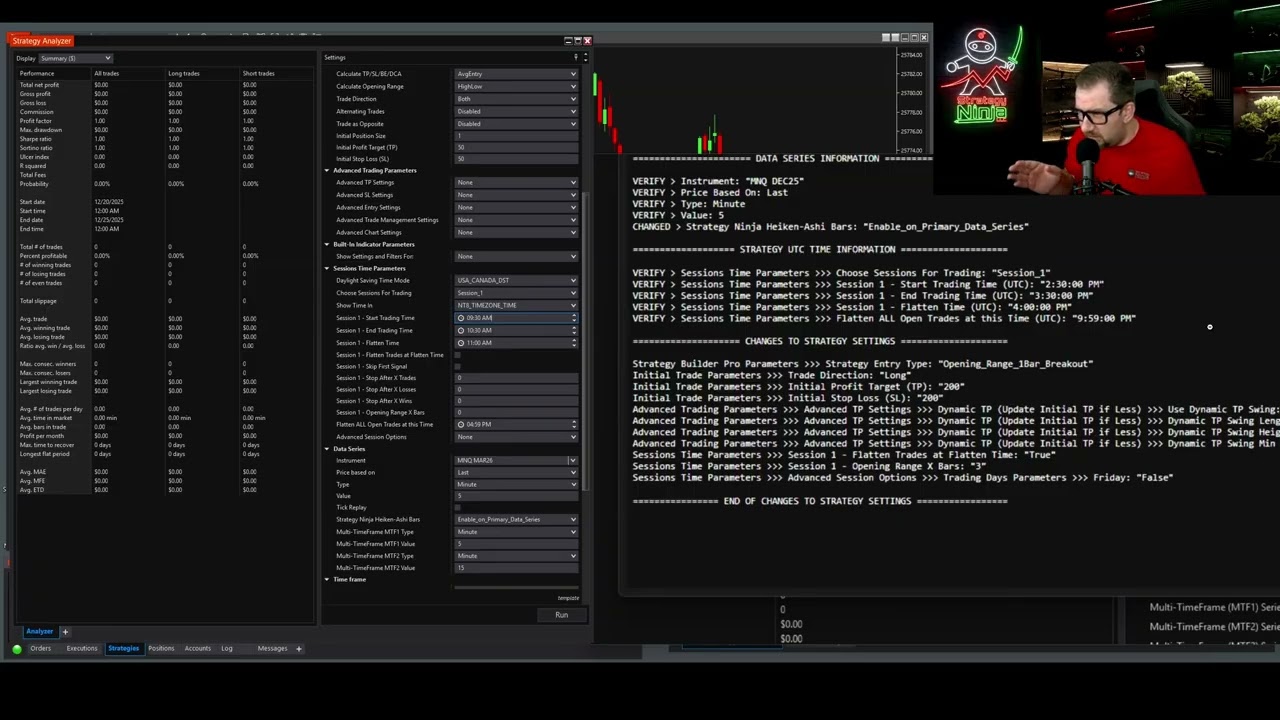Viewport: 1280px width, 720px height.
Task: Click End Trading Time spinner arrows
Action: click(x=574, y=330)
